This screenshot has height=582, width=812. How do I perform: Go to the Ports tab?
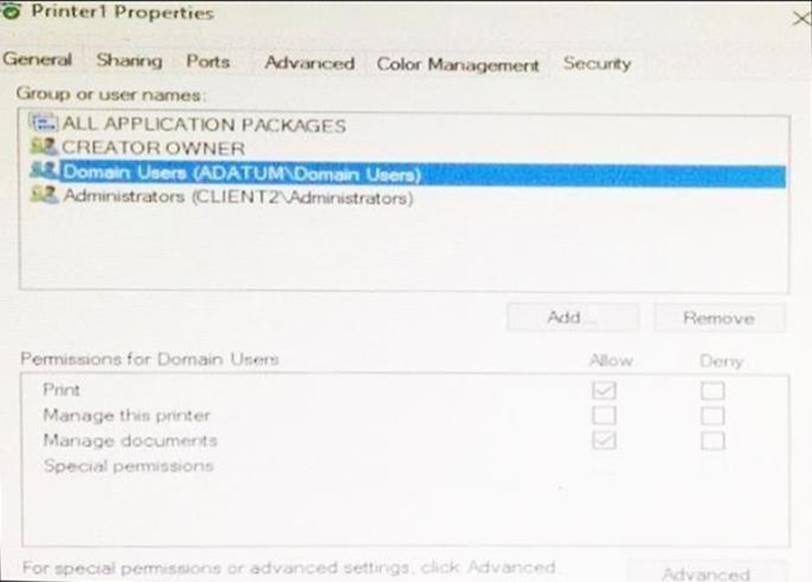[207, 60]
